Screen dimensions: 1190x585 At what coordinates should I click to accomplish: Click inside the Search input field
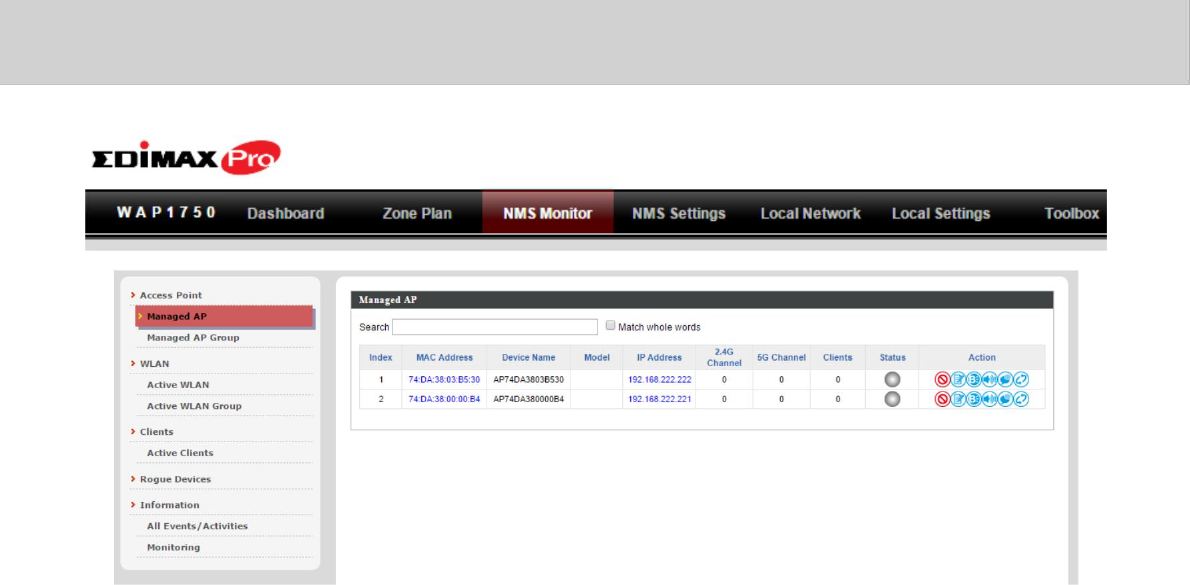[495, 327]
